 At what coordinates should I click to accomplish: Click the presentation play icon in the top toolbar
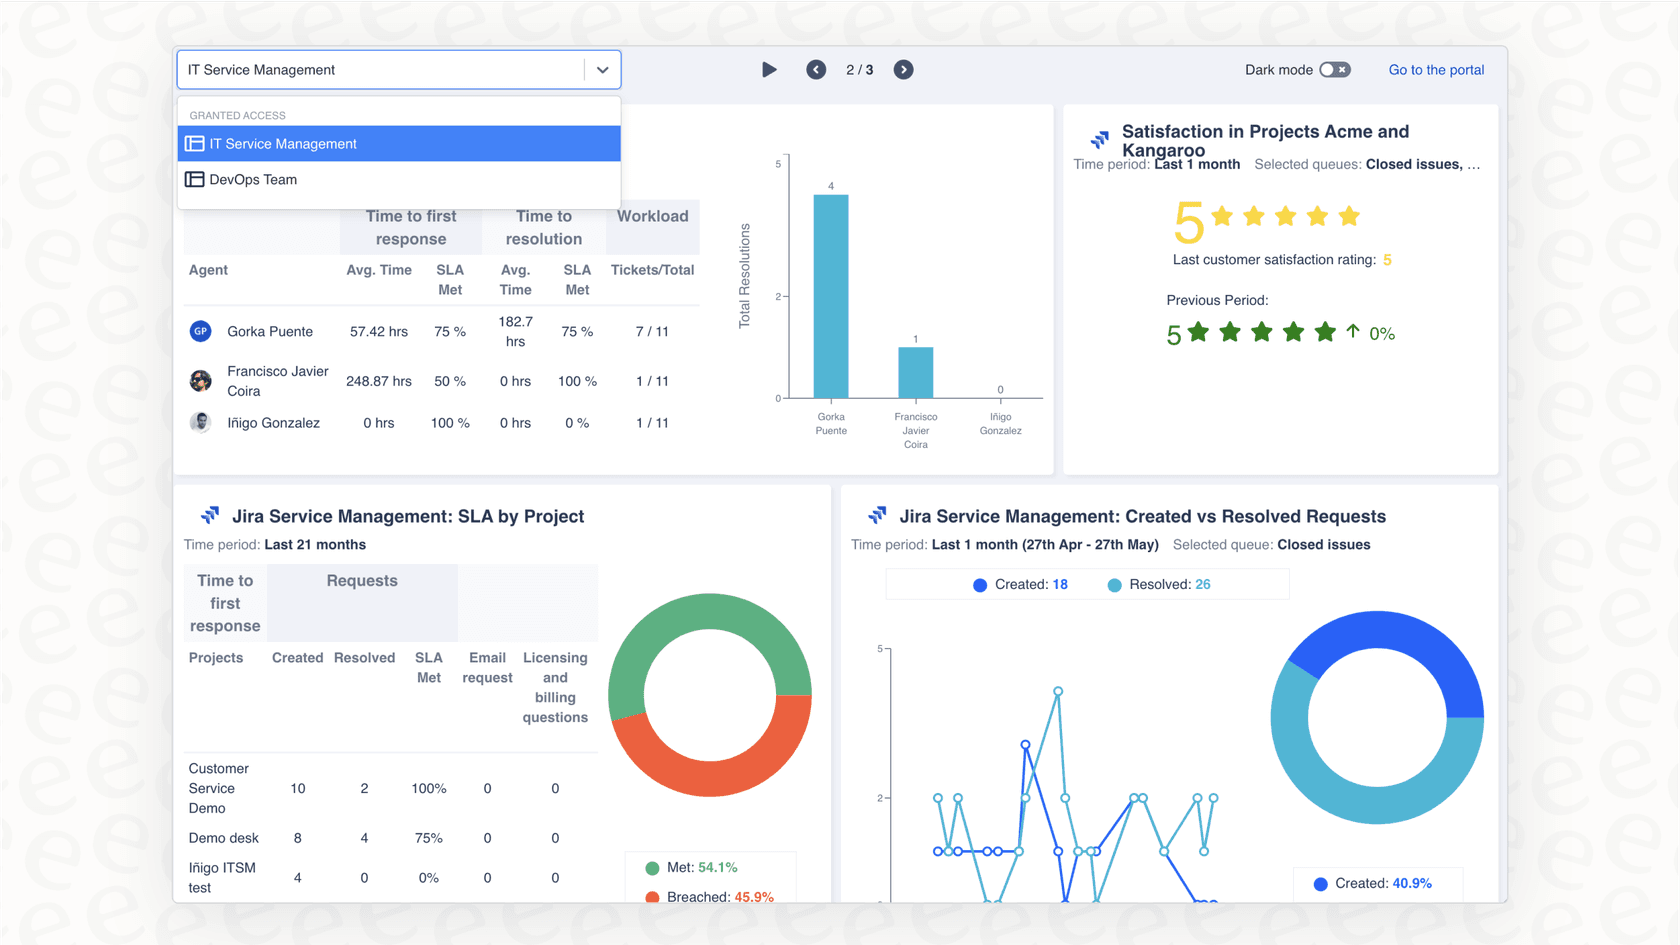pyautogui.click(x=769, y=69)
